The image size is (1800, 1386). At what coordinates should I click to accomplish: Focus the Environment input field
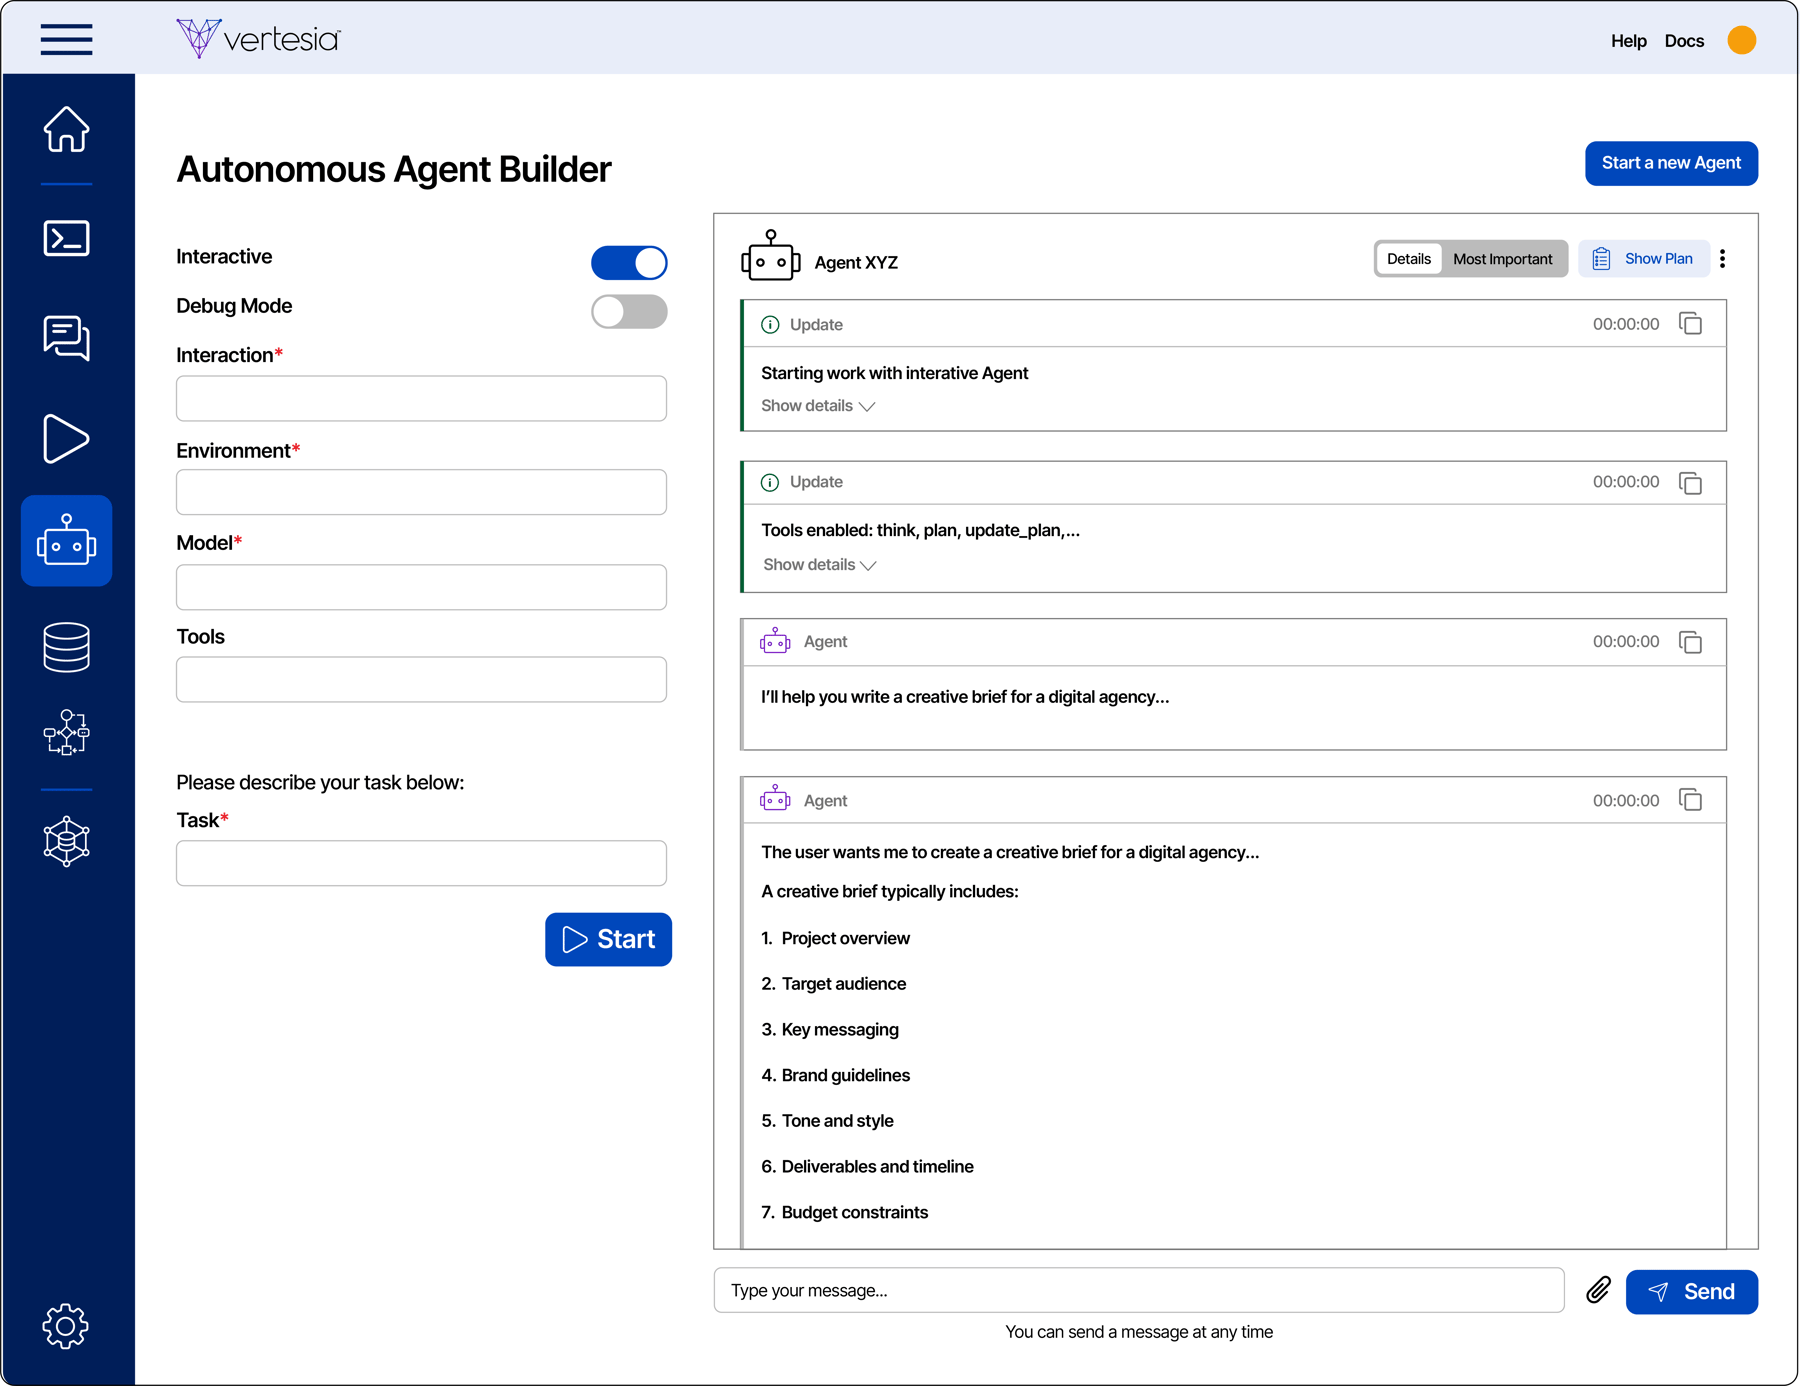pyautogui.click(x=421, y=492)
